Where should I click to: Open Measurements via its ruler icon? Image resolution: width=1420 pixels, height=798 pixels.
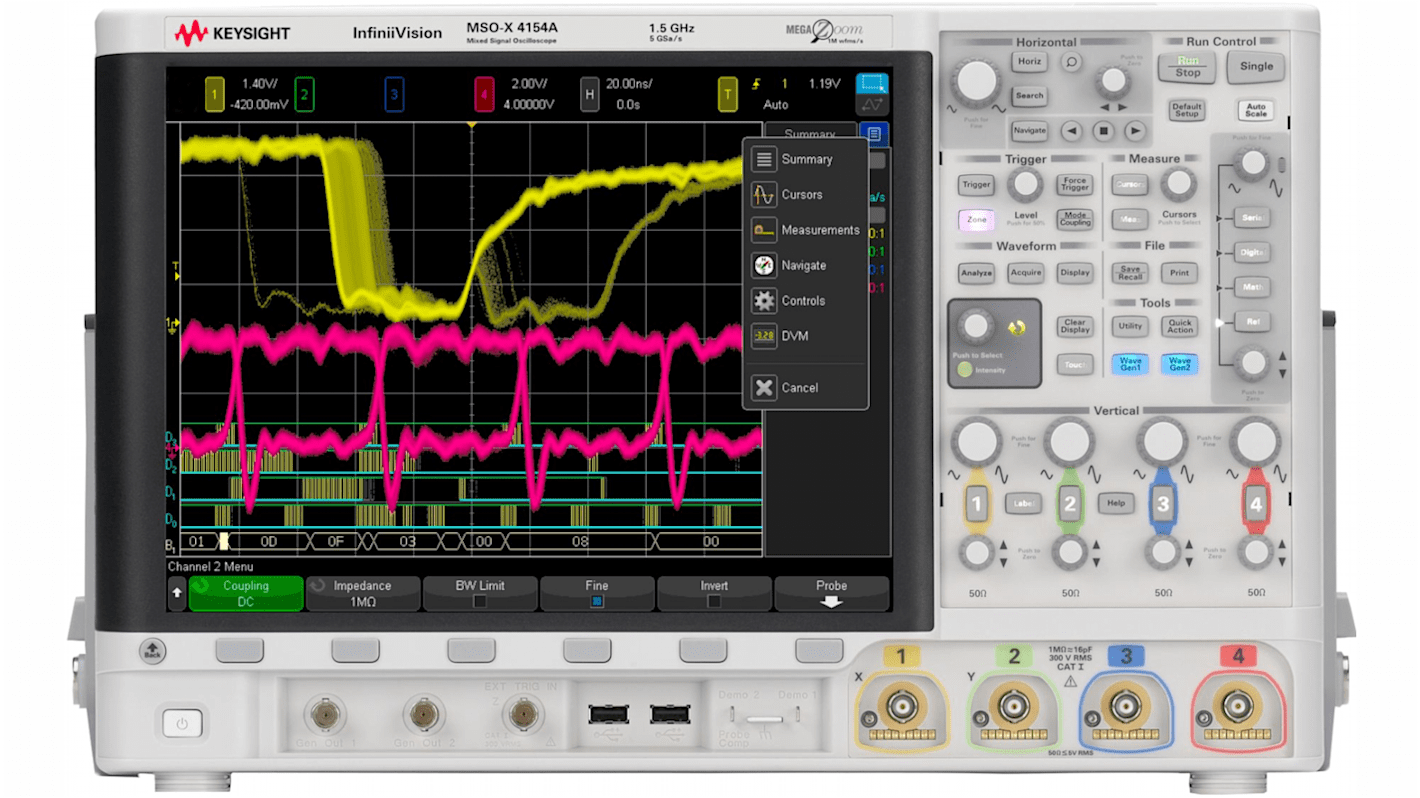(763, 229)
